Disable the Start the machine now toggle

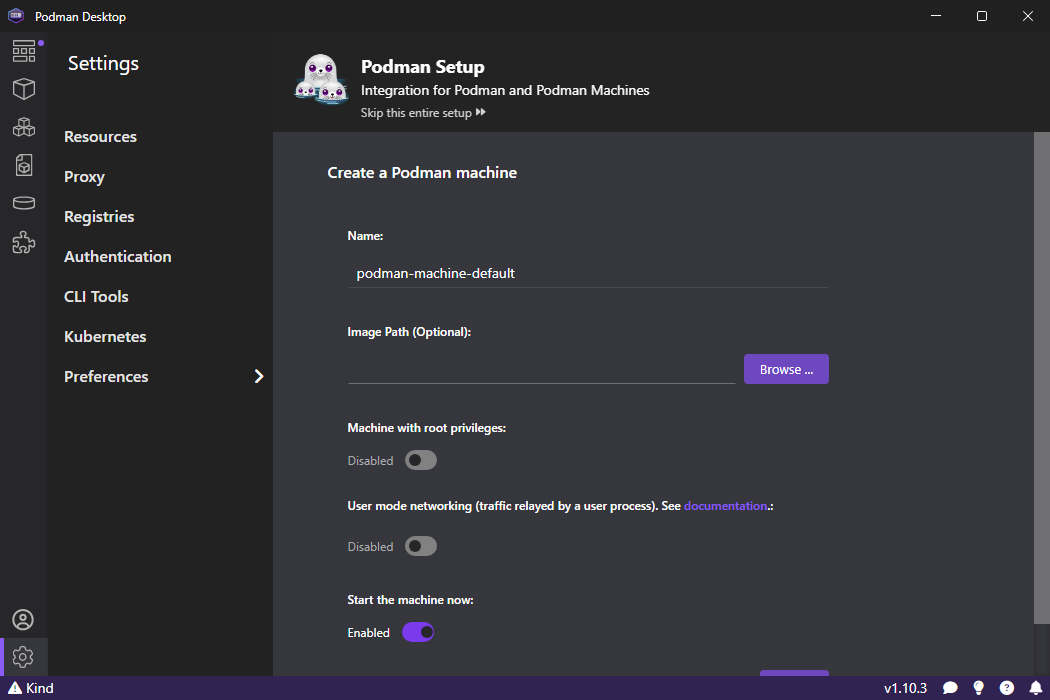coord(418,633)
